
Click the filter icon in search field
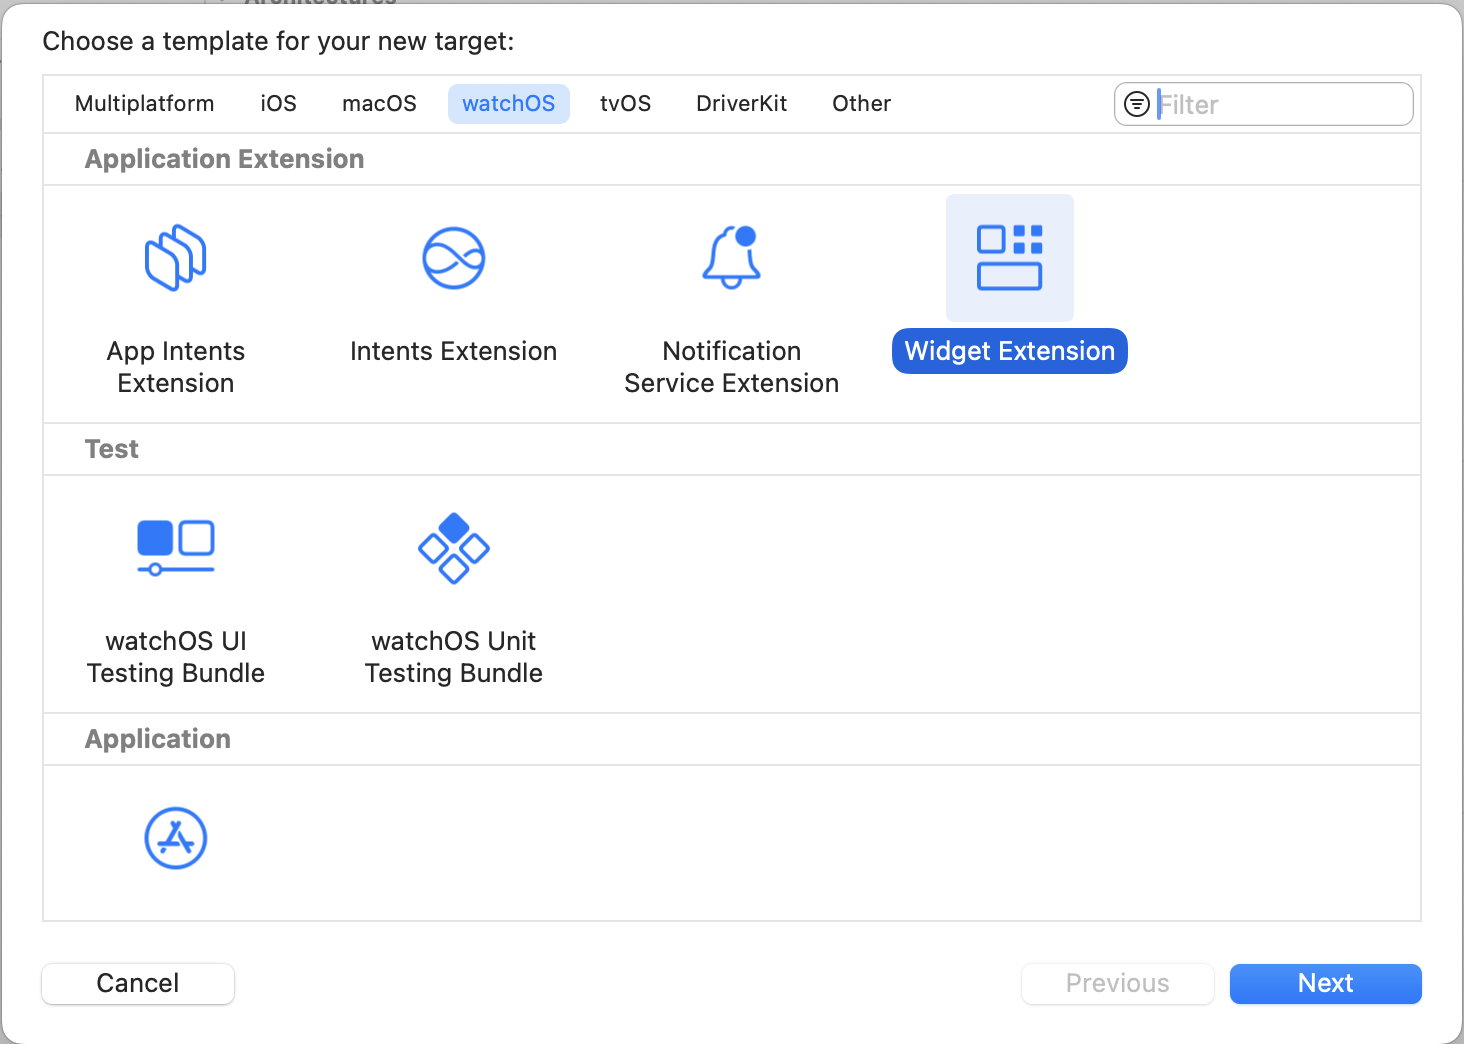1137,104
